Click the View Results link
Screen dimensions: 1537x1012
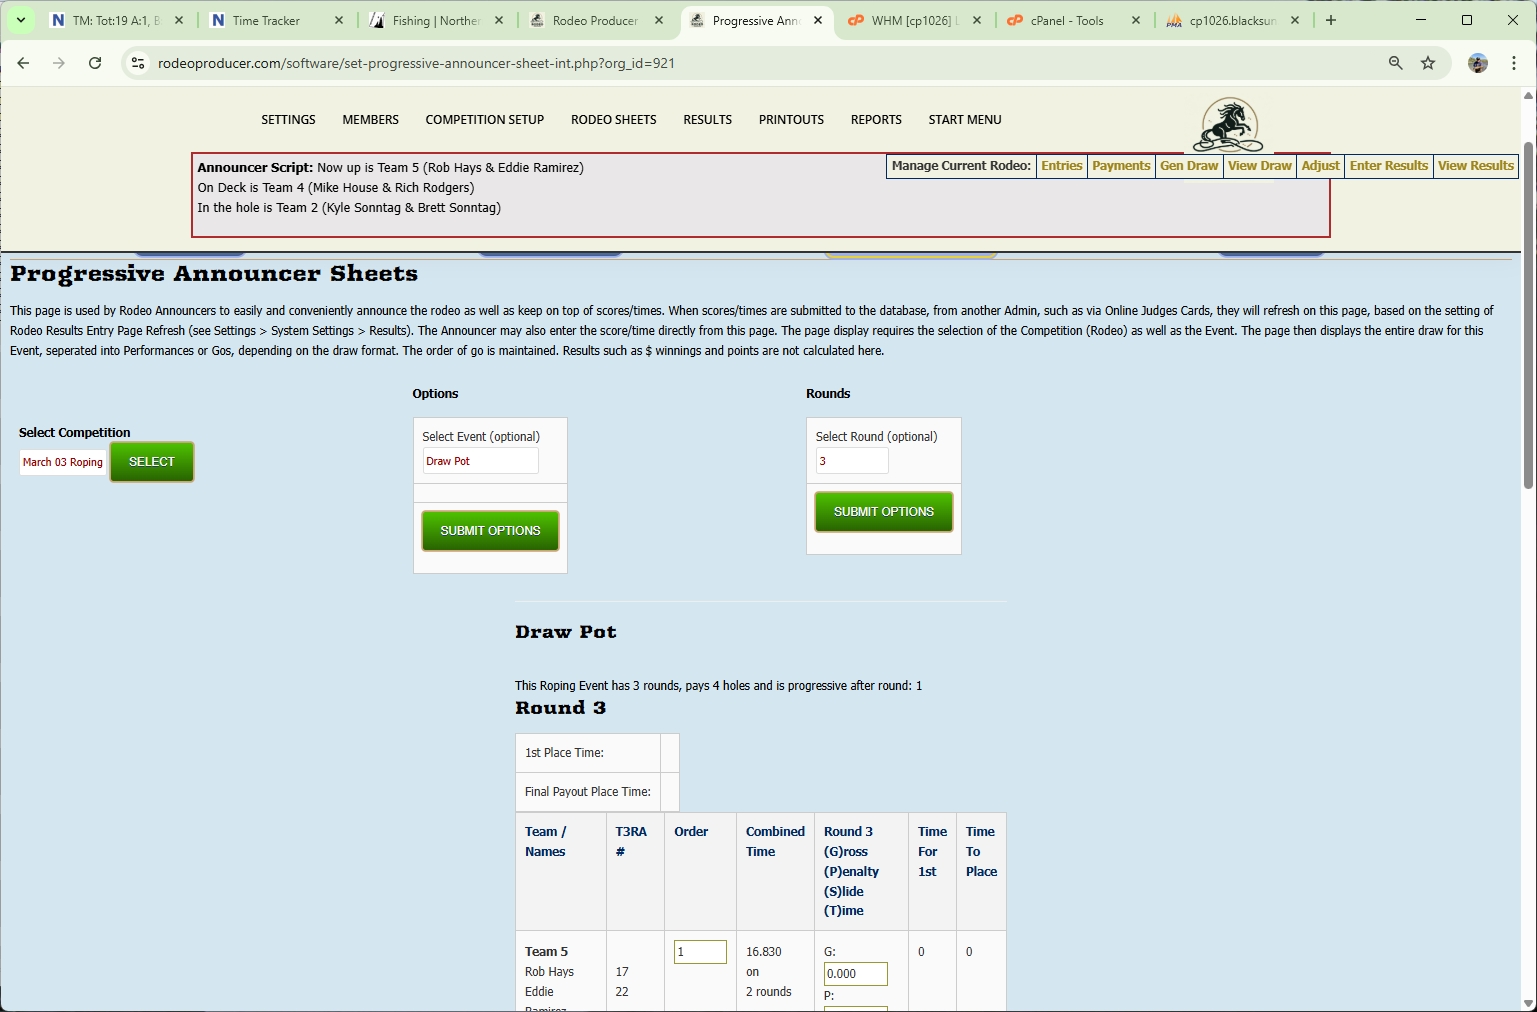pyautogui.click(x=1475, y=166)
